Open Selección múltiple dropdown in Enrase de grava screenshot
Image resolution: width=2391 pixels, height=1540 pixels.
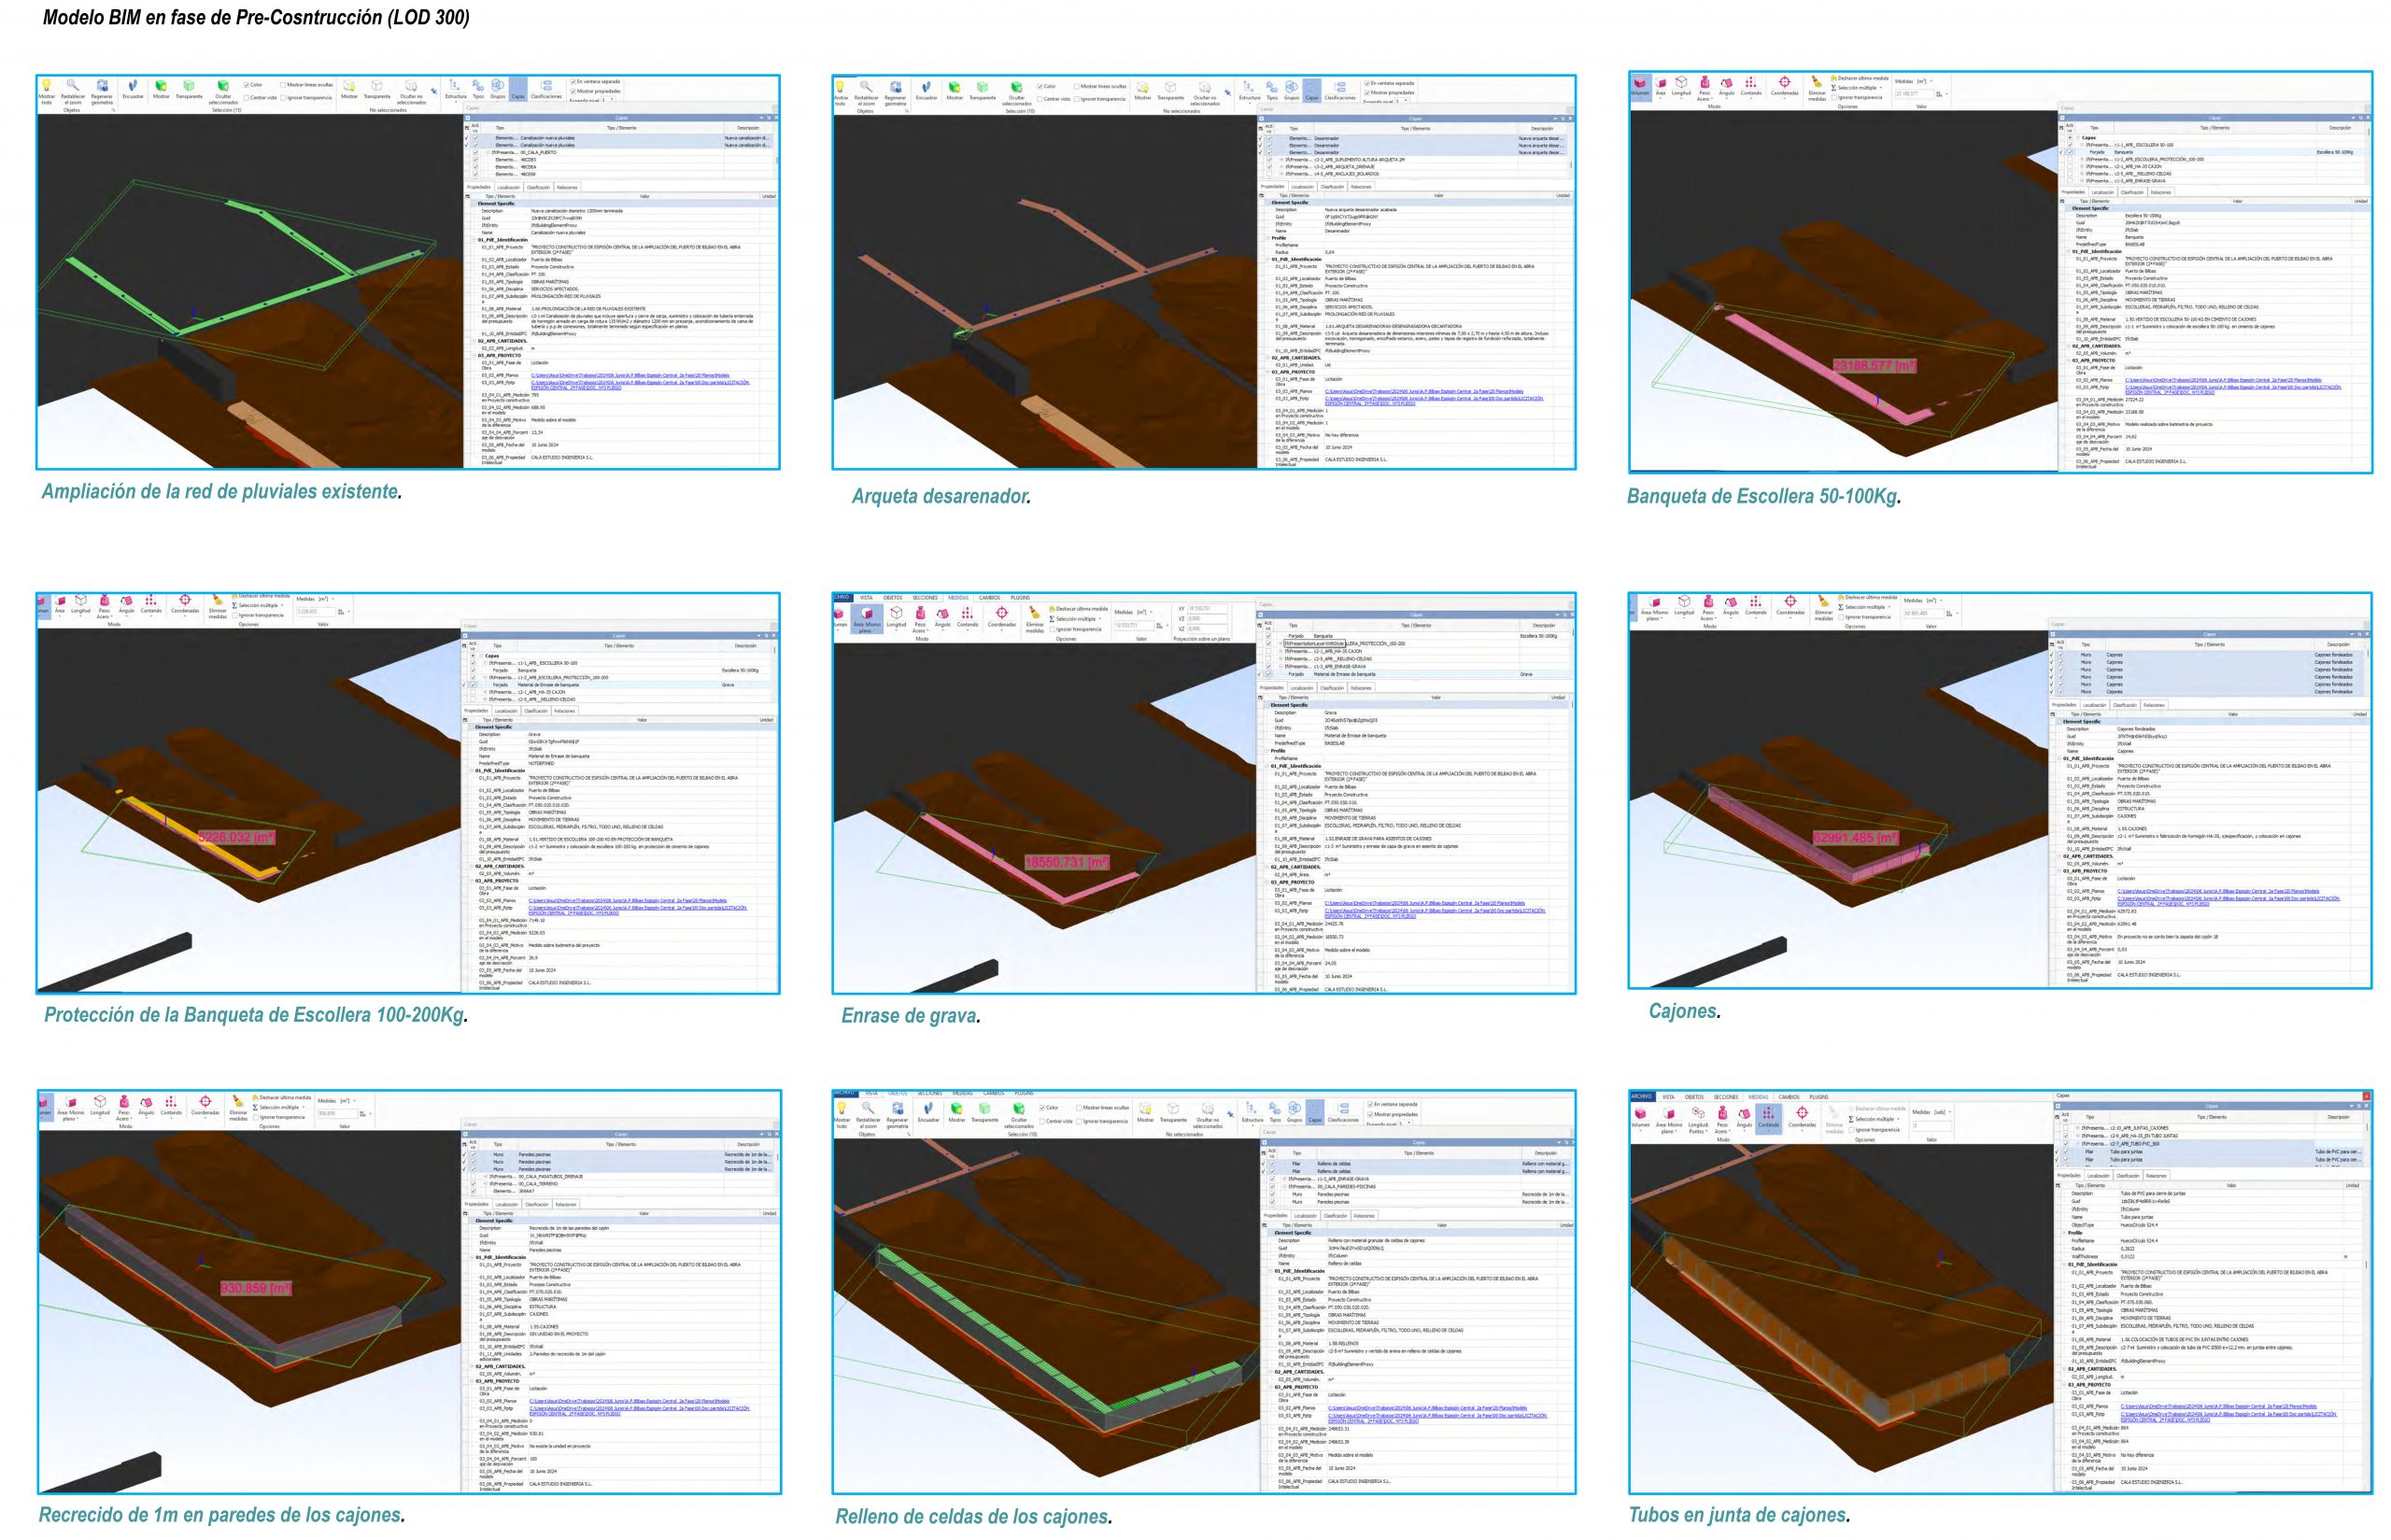1100,619
